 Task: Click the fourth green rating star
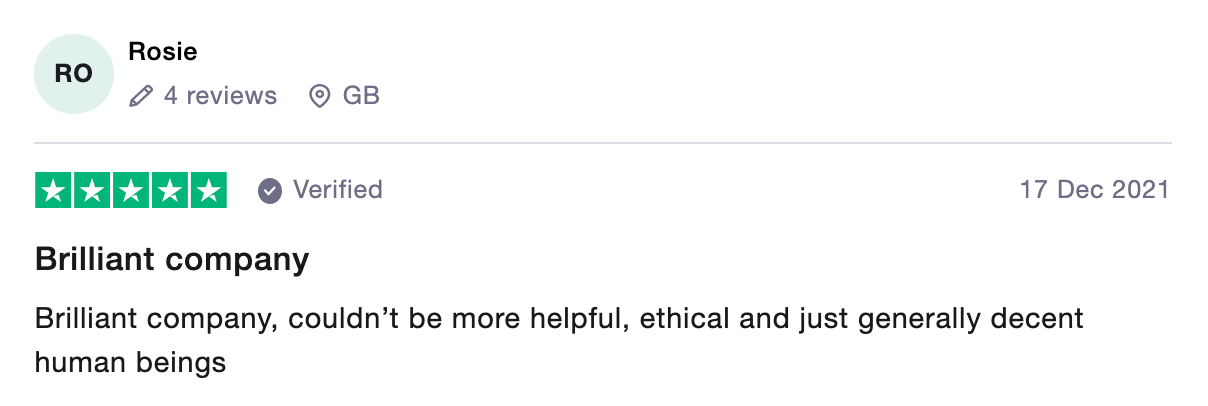170,190
